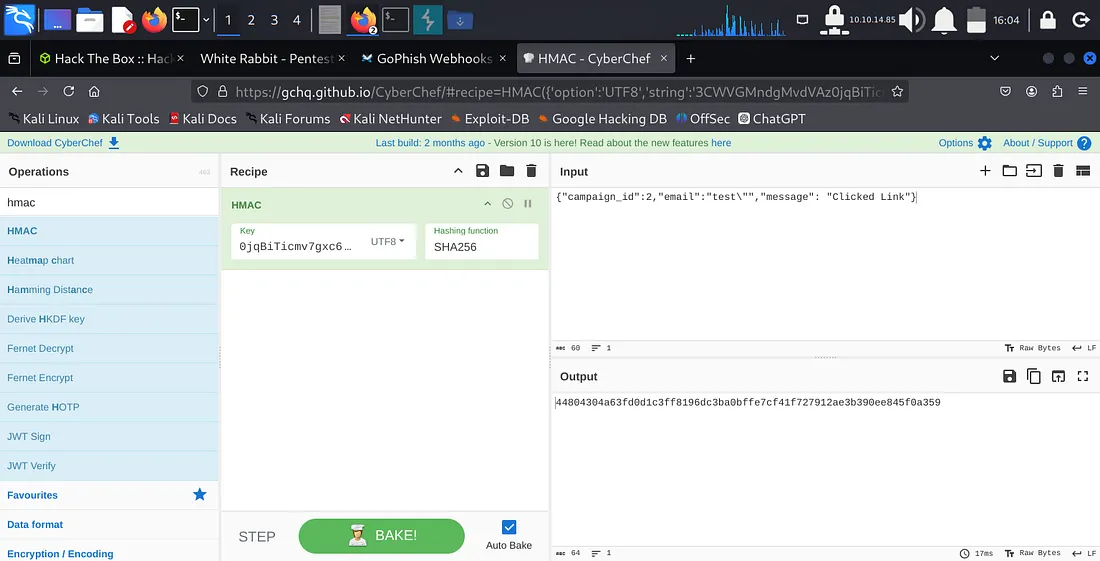The image size is (1100, 561).
Task: Disable the HMAC operation
Action: 507,204
